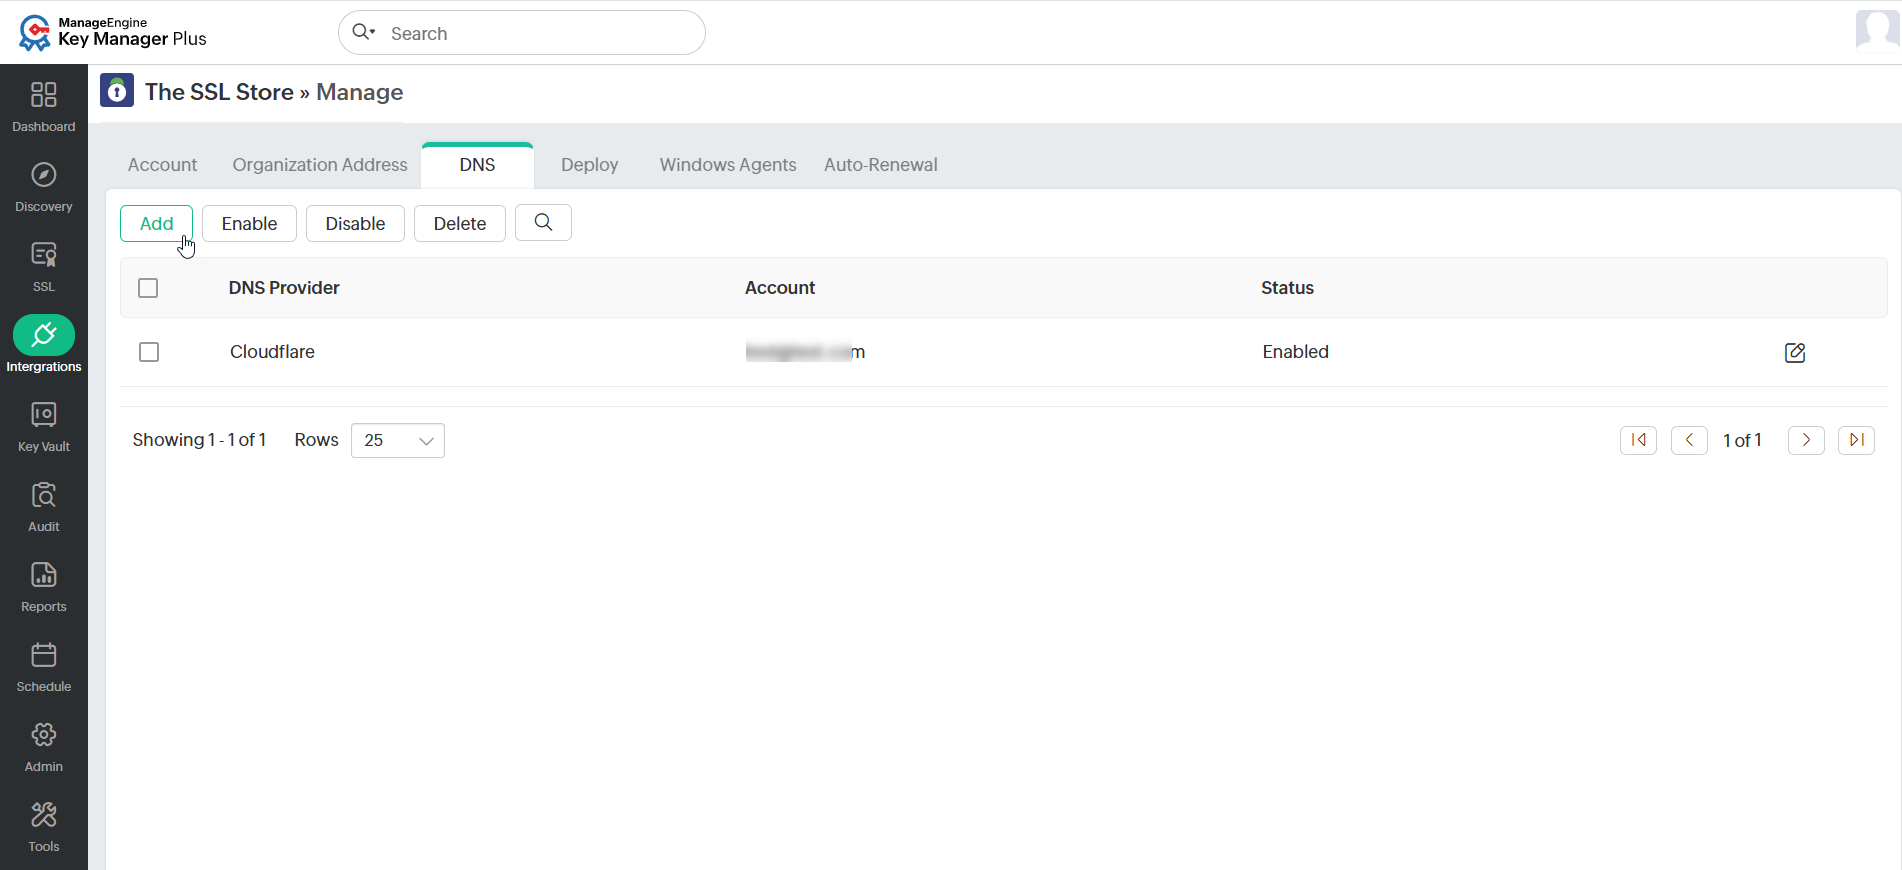This screenshot has width=1902, height=870.
Task: Click the blurred account email cell
Action: [x=805, y=352]
